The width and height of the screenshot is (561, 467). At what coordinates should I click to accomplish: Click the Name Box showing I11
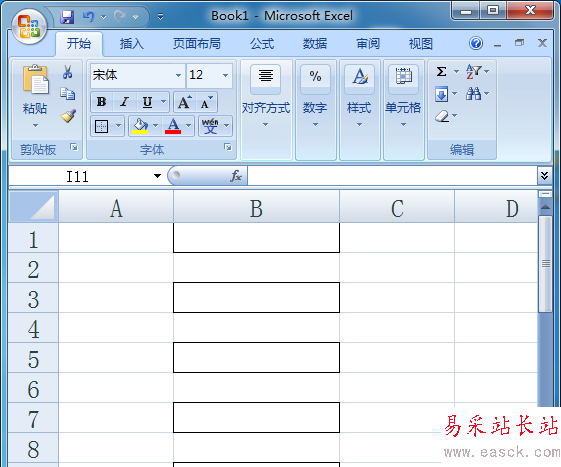point(77,176)
